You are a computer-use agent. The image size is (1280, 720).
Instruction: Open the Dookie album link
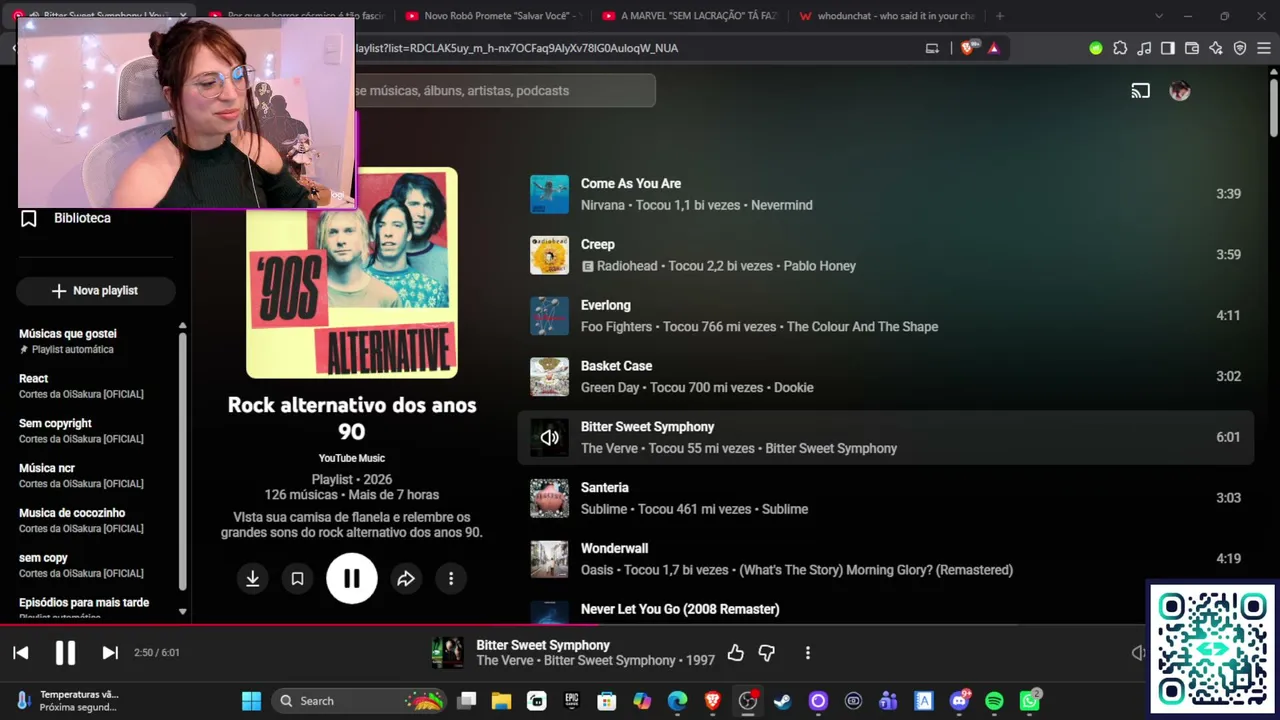[x=793, y=388]
